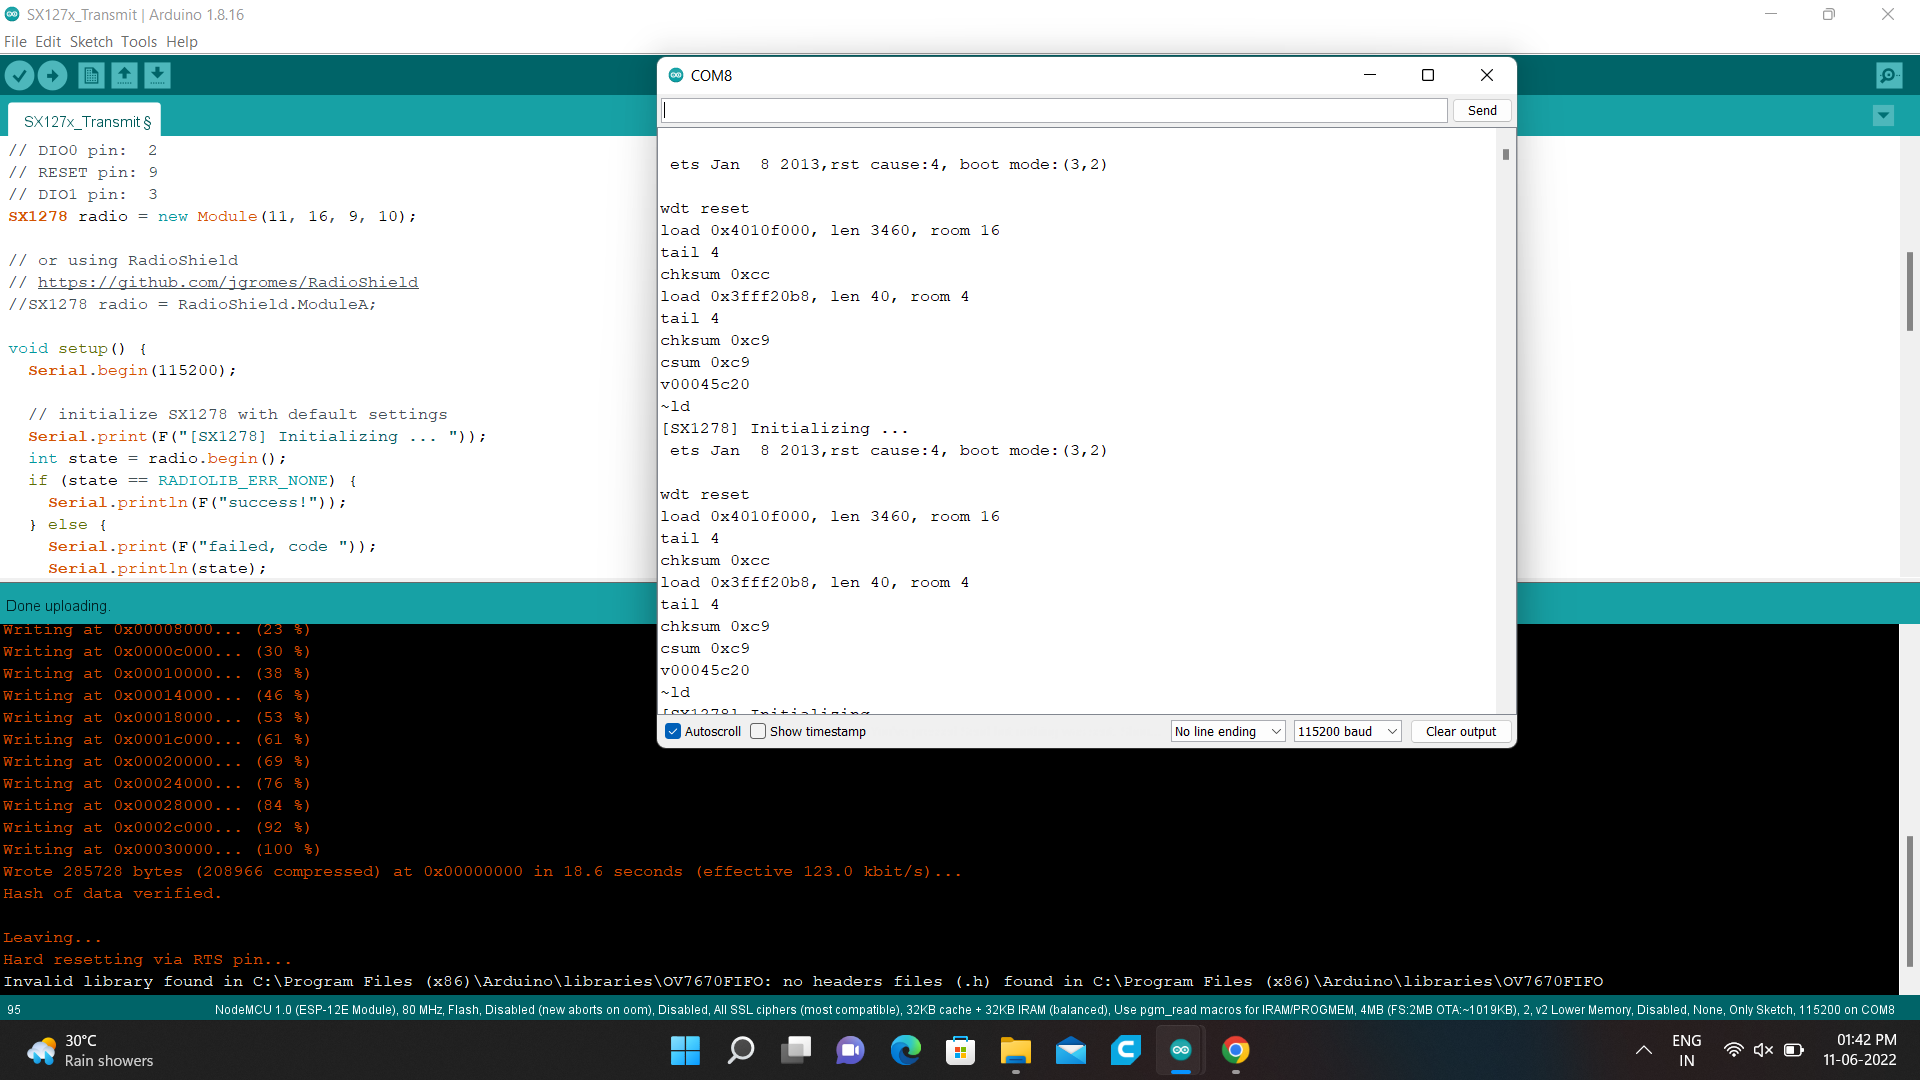Image resolution: width=1920 pixels, height=1080 pixels.
Task: Open the tab list dropdown arrow
Action: (1883, 116)
